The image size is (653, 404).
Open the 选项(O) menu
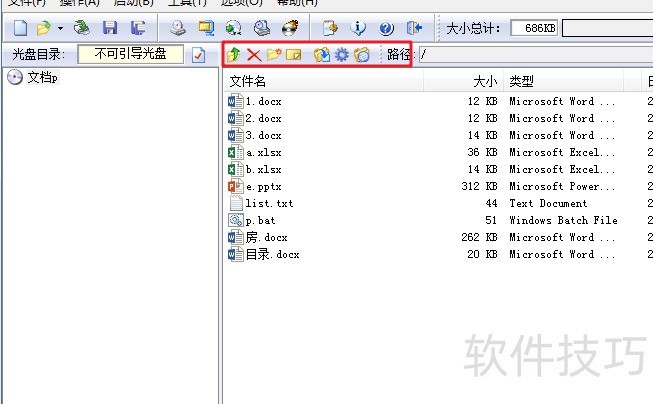(x=242, y=2)
